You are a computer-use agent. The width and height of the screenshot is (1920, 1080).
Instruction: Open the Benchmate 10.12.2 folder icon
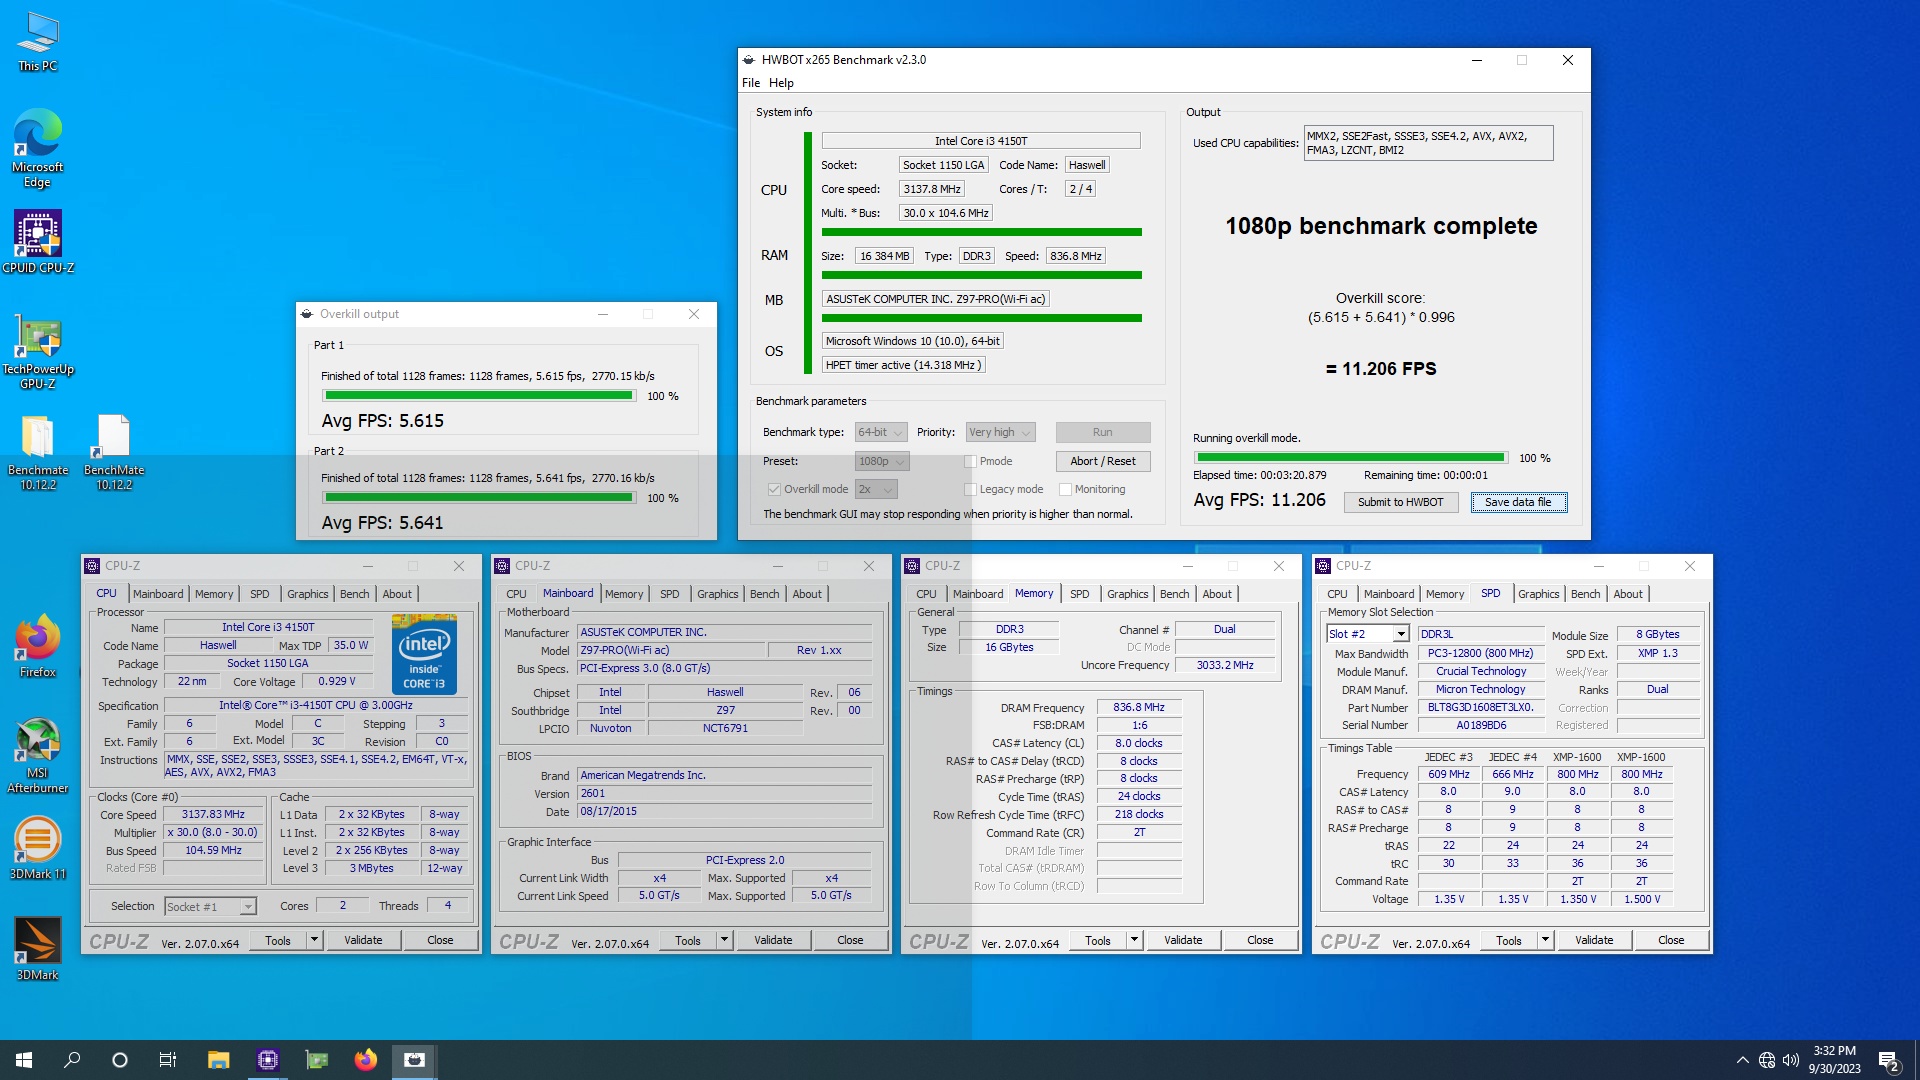pyautogui.click(x=38, y=452)
